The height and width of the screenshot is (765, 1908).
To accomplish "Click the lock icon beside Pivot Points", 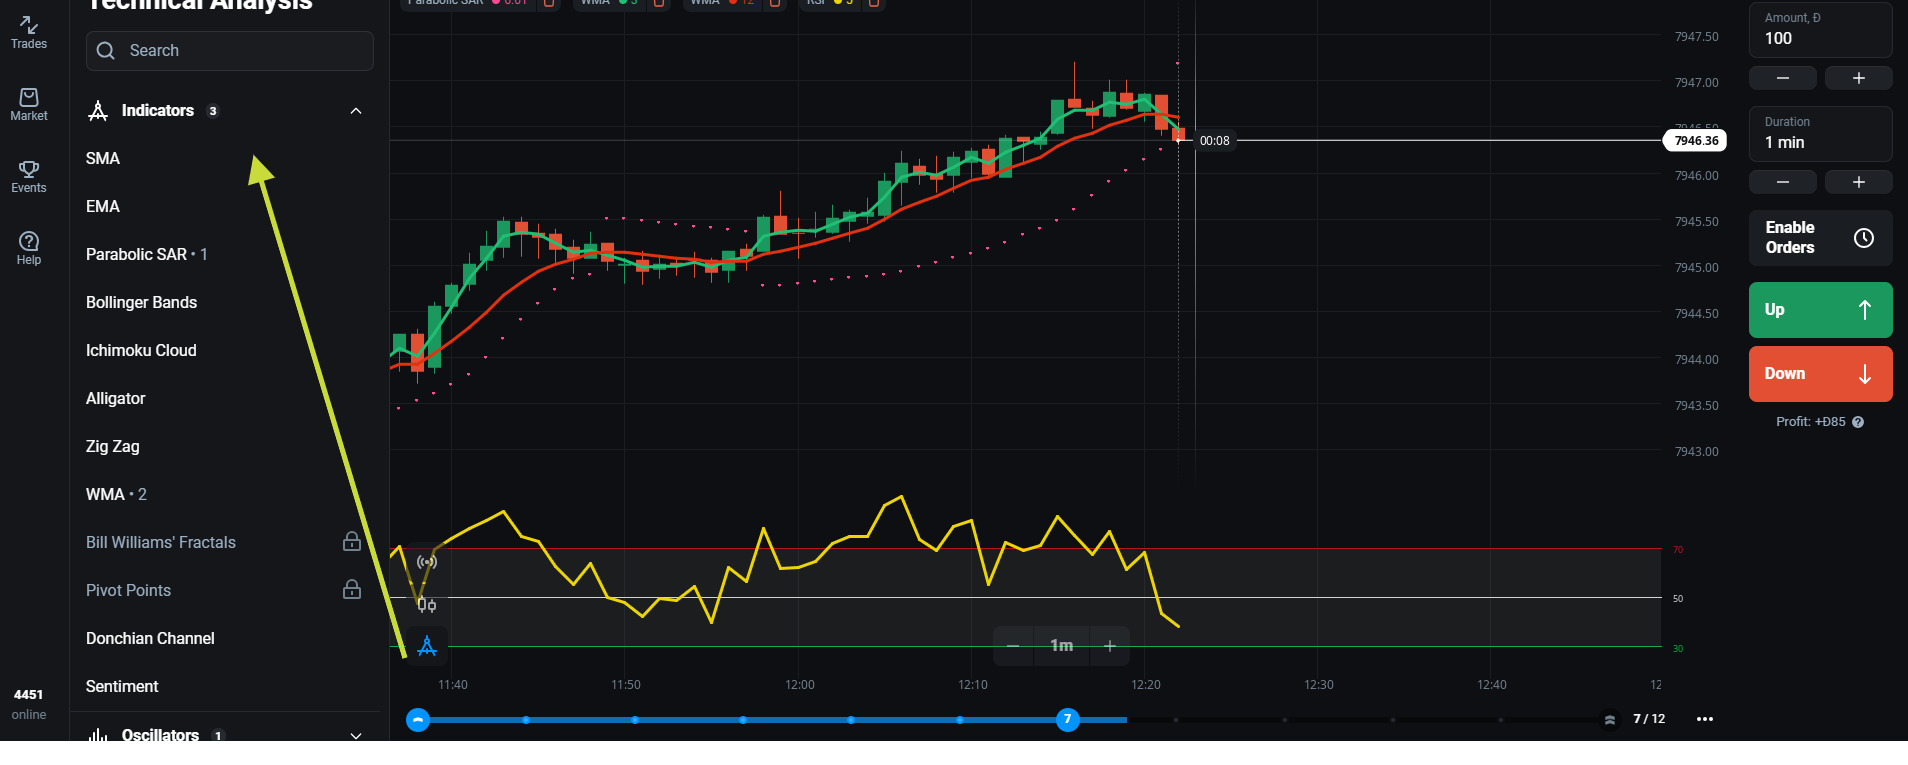I will (x=352, y=590).
